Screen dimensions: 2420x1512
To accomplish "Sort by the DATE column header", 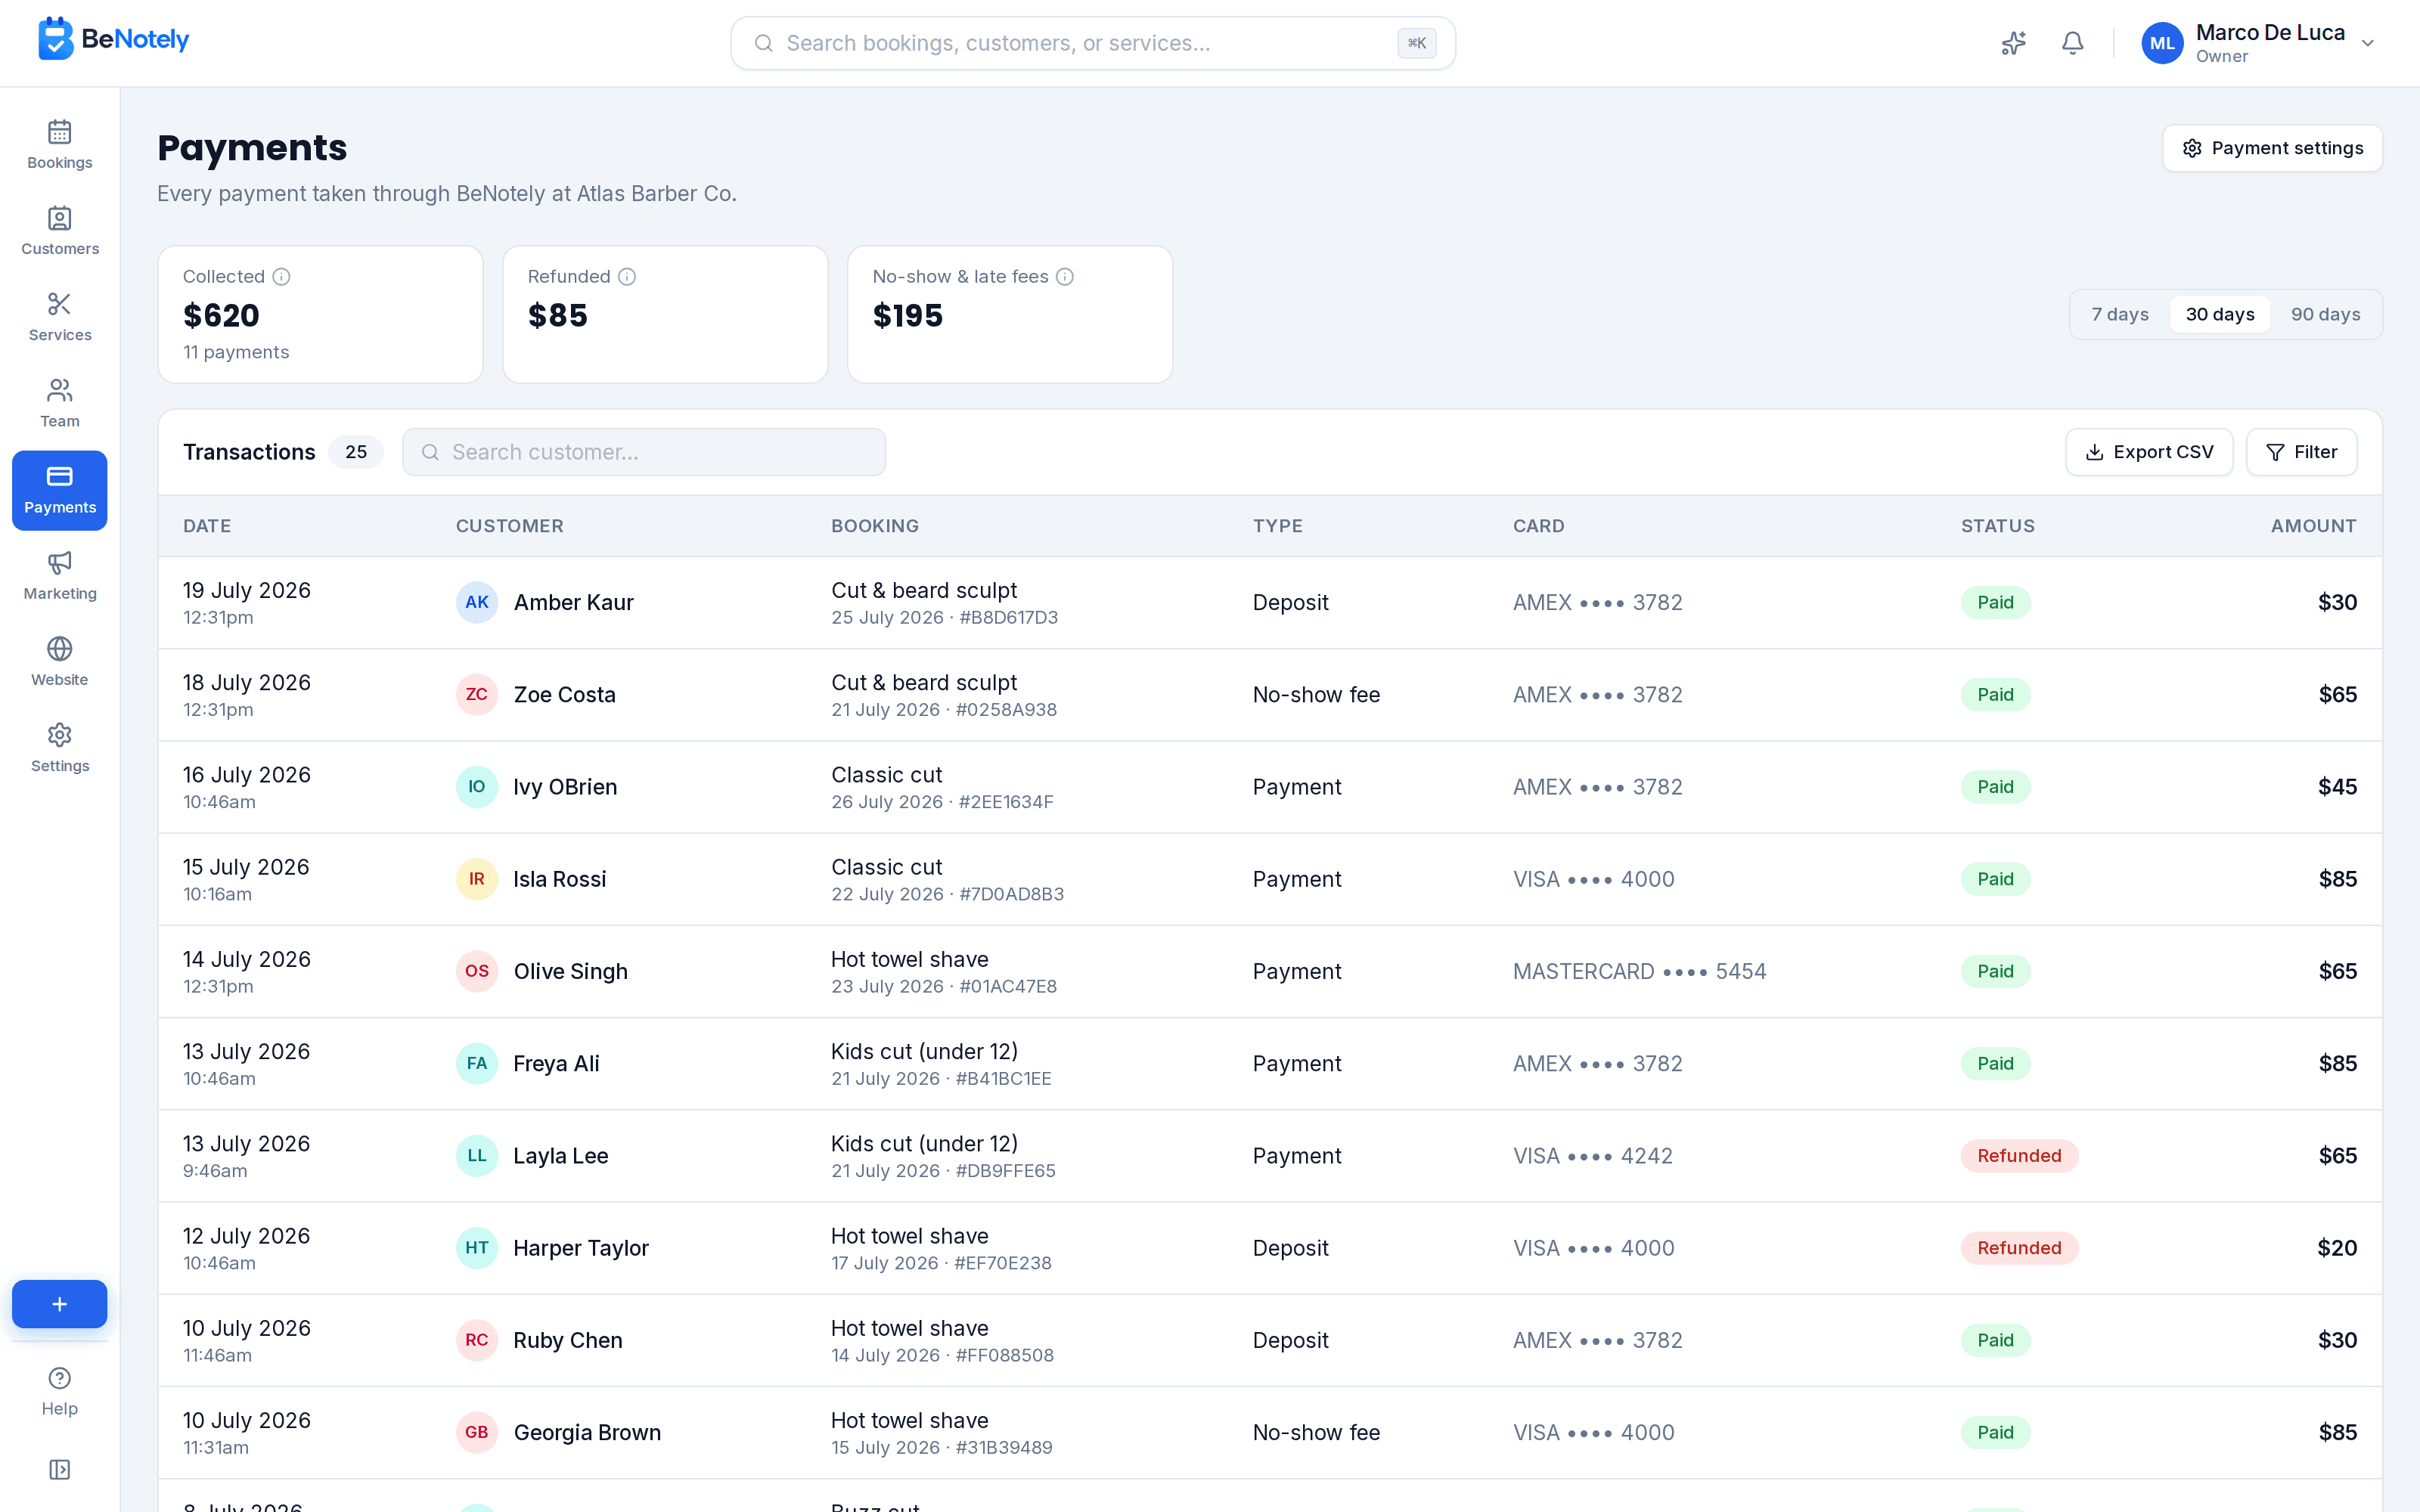I will pyautogui.click(x=207, y=526).
